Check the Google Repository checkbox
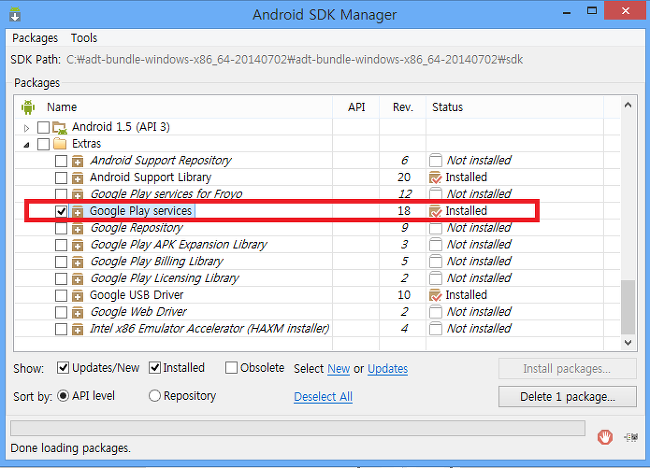Screen dimensions: 650x468 pyautogui.click(x=61, y=228)
